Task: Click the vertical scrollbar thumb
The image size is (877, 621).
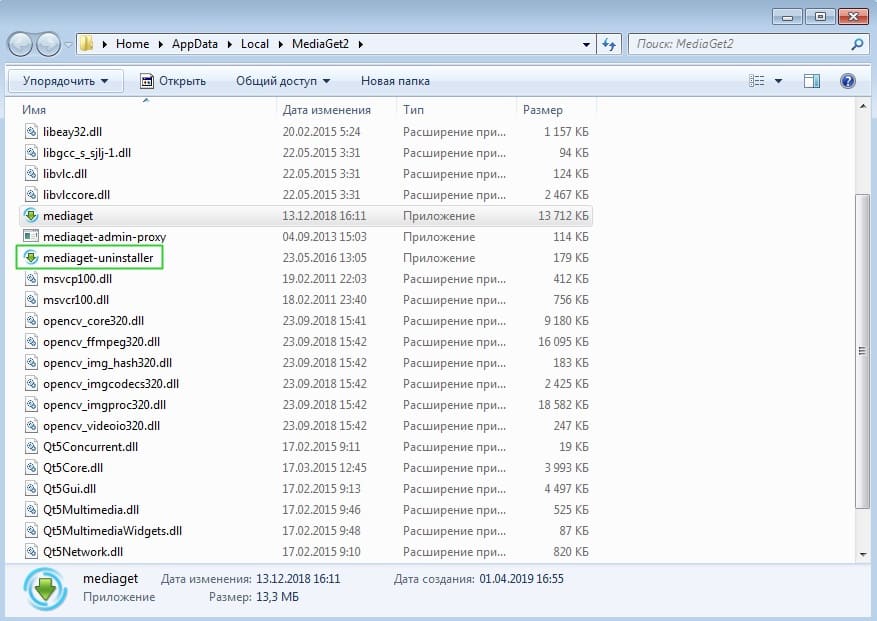Action: click(x=862, y=351)
